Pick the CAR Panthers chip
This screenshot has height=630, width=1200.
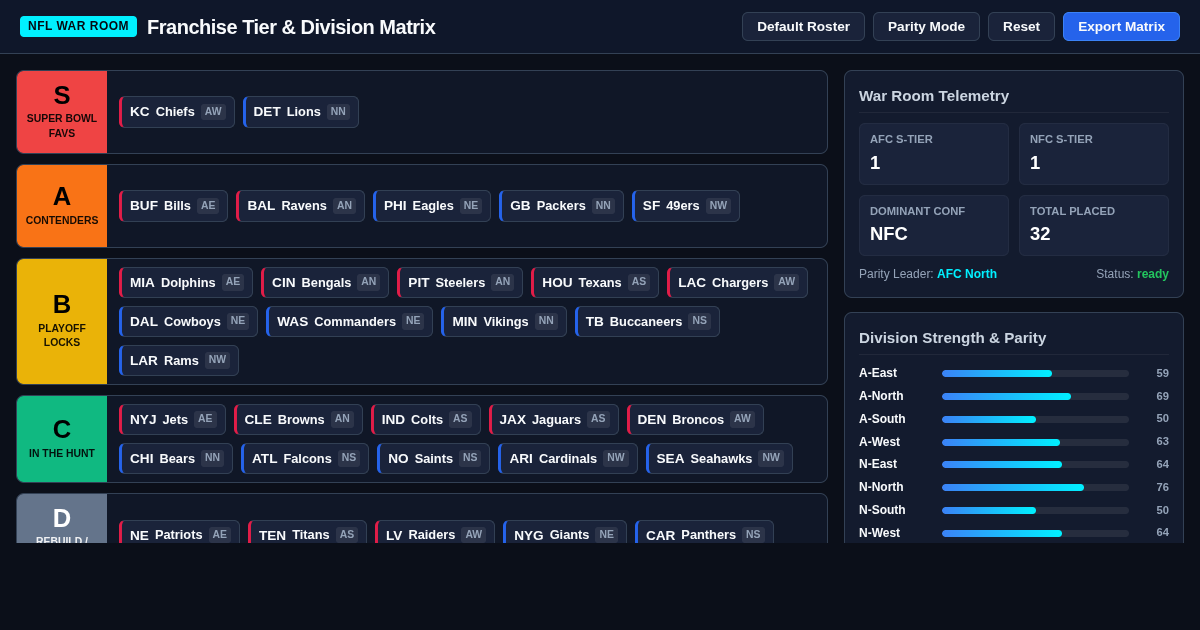704,534
